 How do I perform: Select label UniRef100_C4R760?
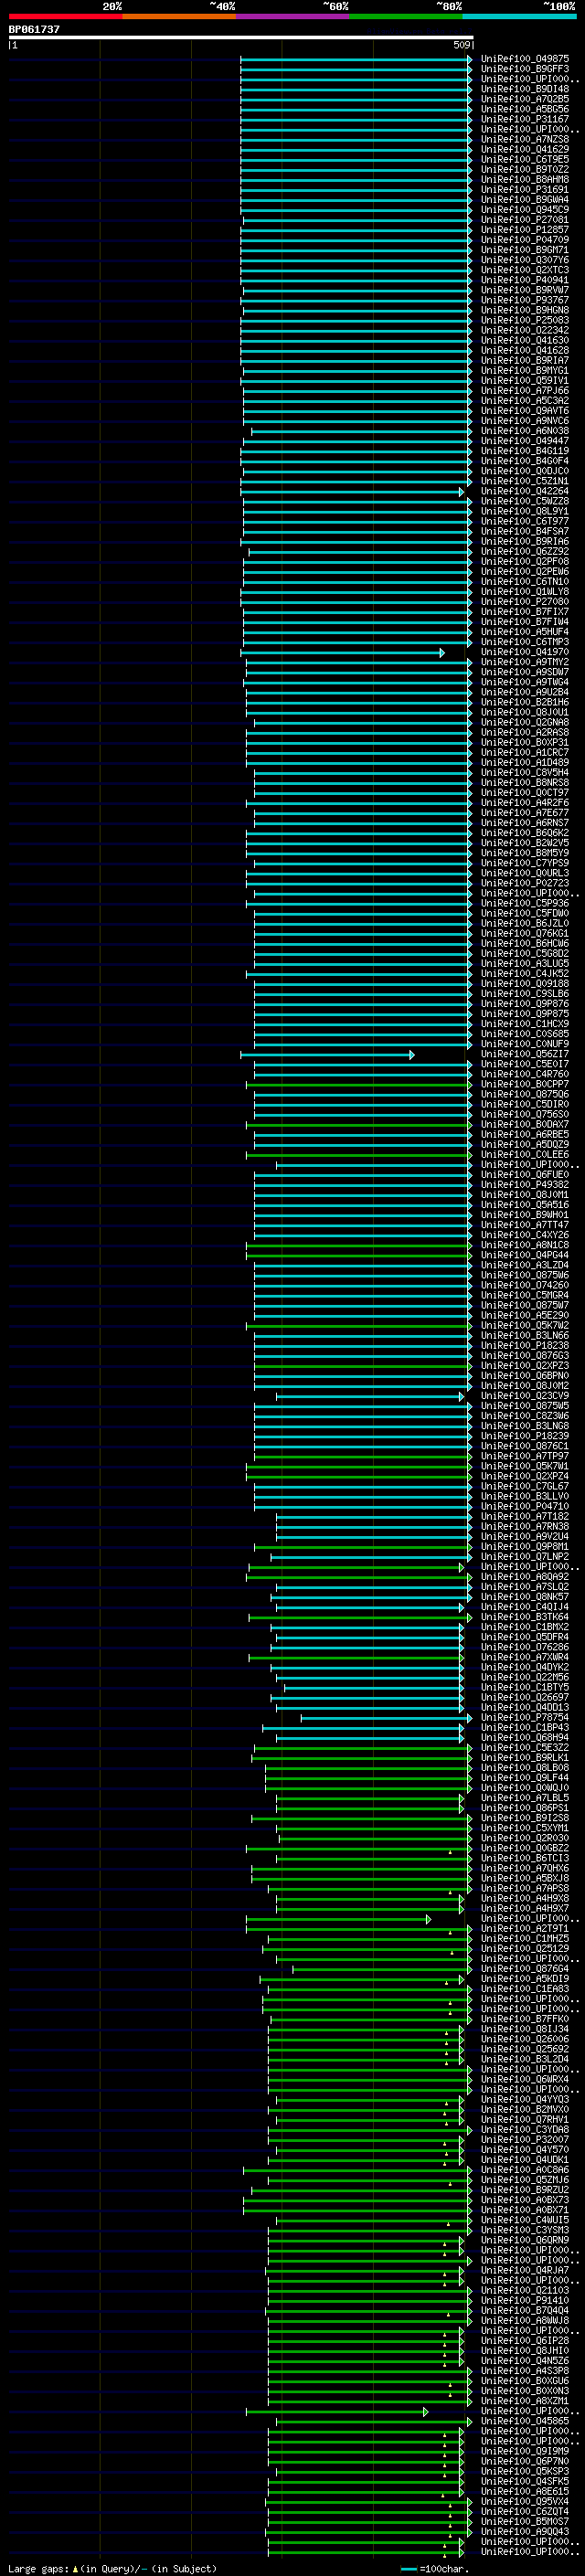[525, 1074]
